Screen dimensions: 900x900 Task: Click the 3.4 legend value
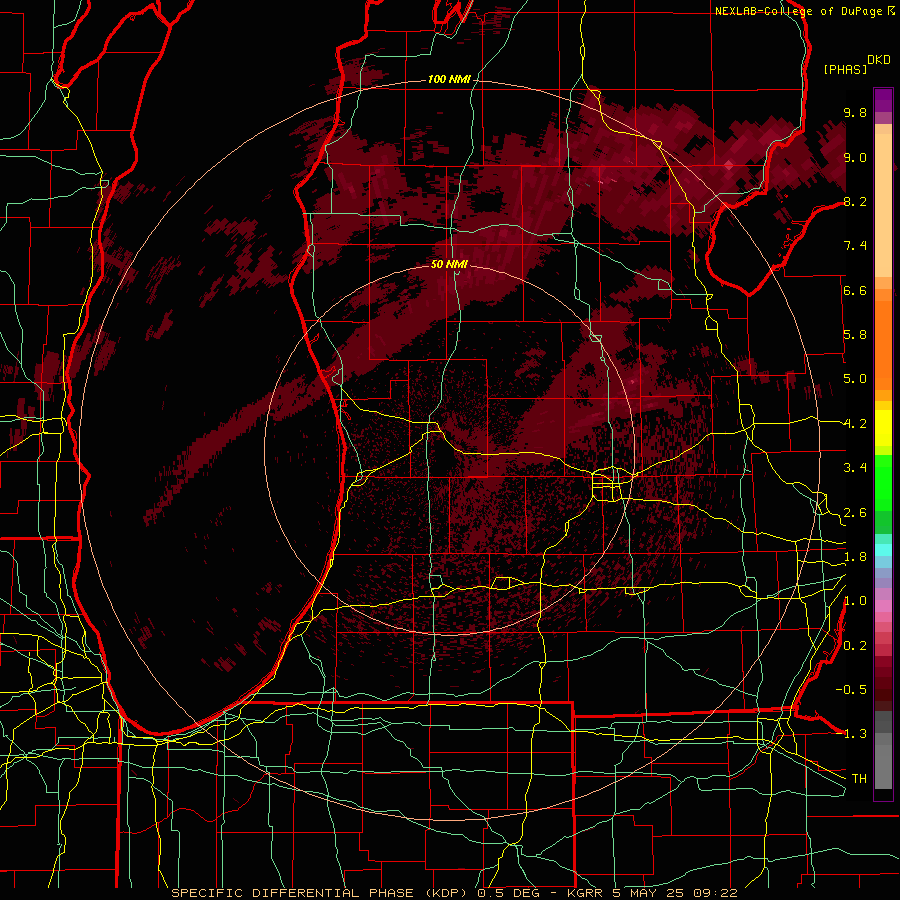pyautogui.click(x=855, y=468)
